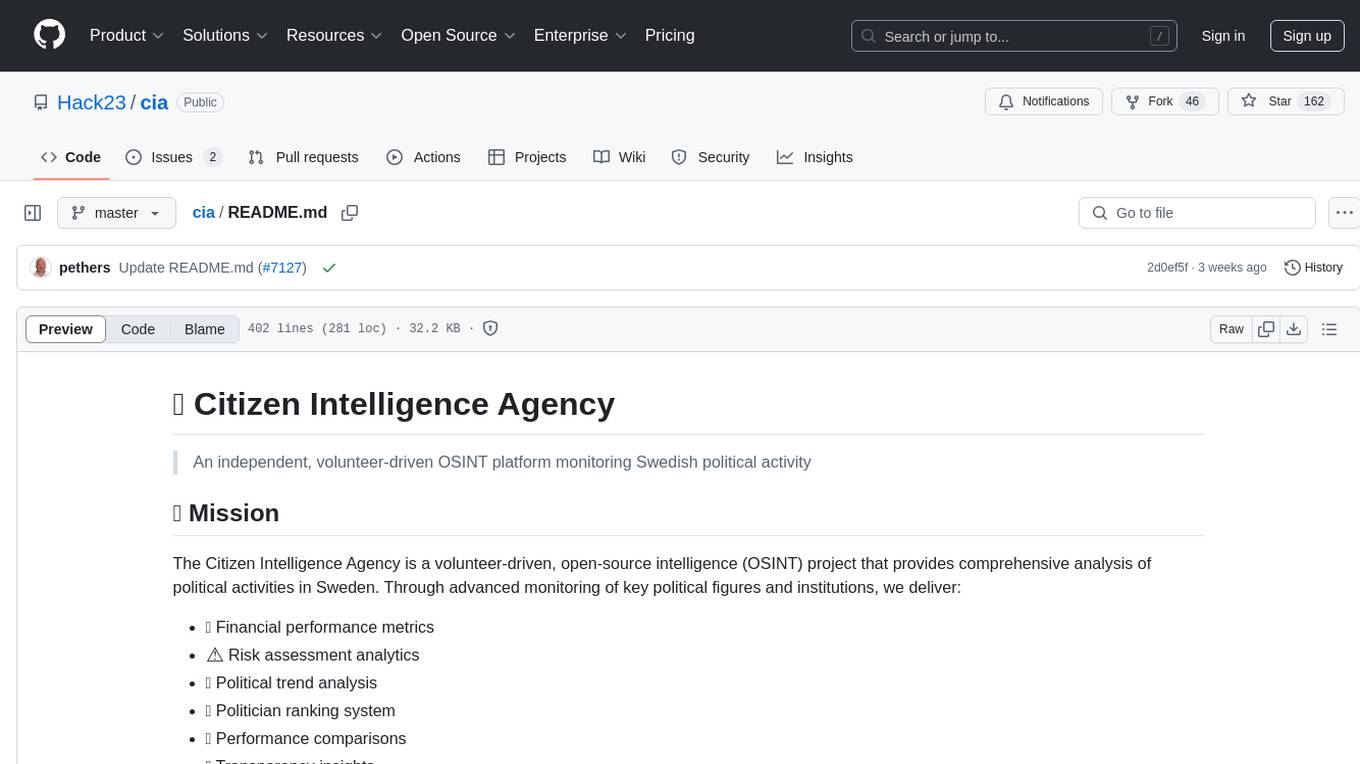Open more file actions menu
1360x764 pixels.
[1345, 213]
